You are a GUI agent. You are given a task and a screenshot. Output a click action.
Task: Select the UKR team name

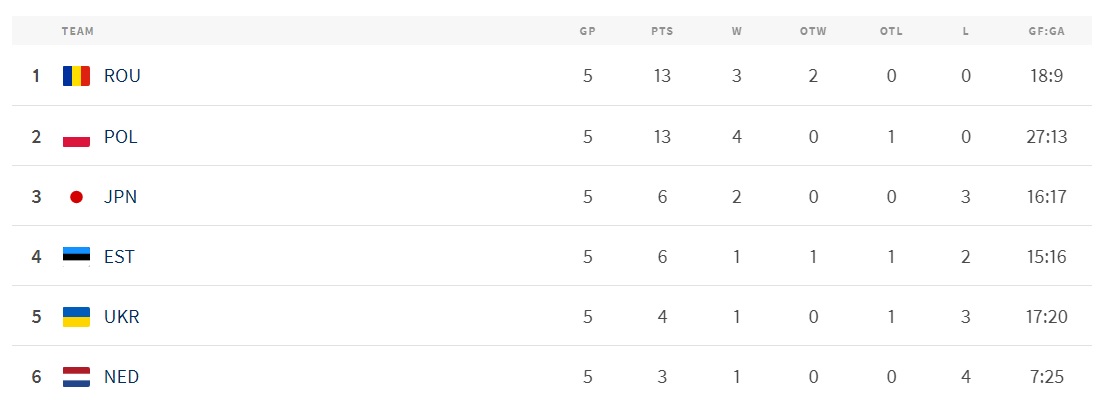coord(122,317)
